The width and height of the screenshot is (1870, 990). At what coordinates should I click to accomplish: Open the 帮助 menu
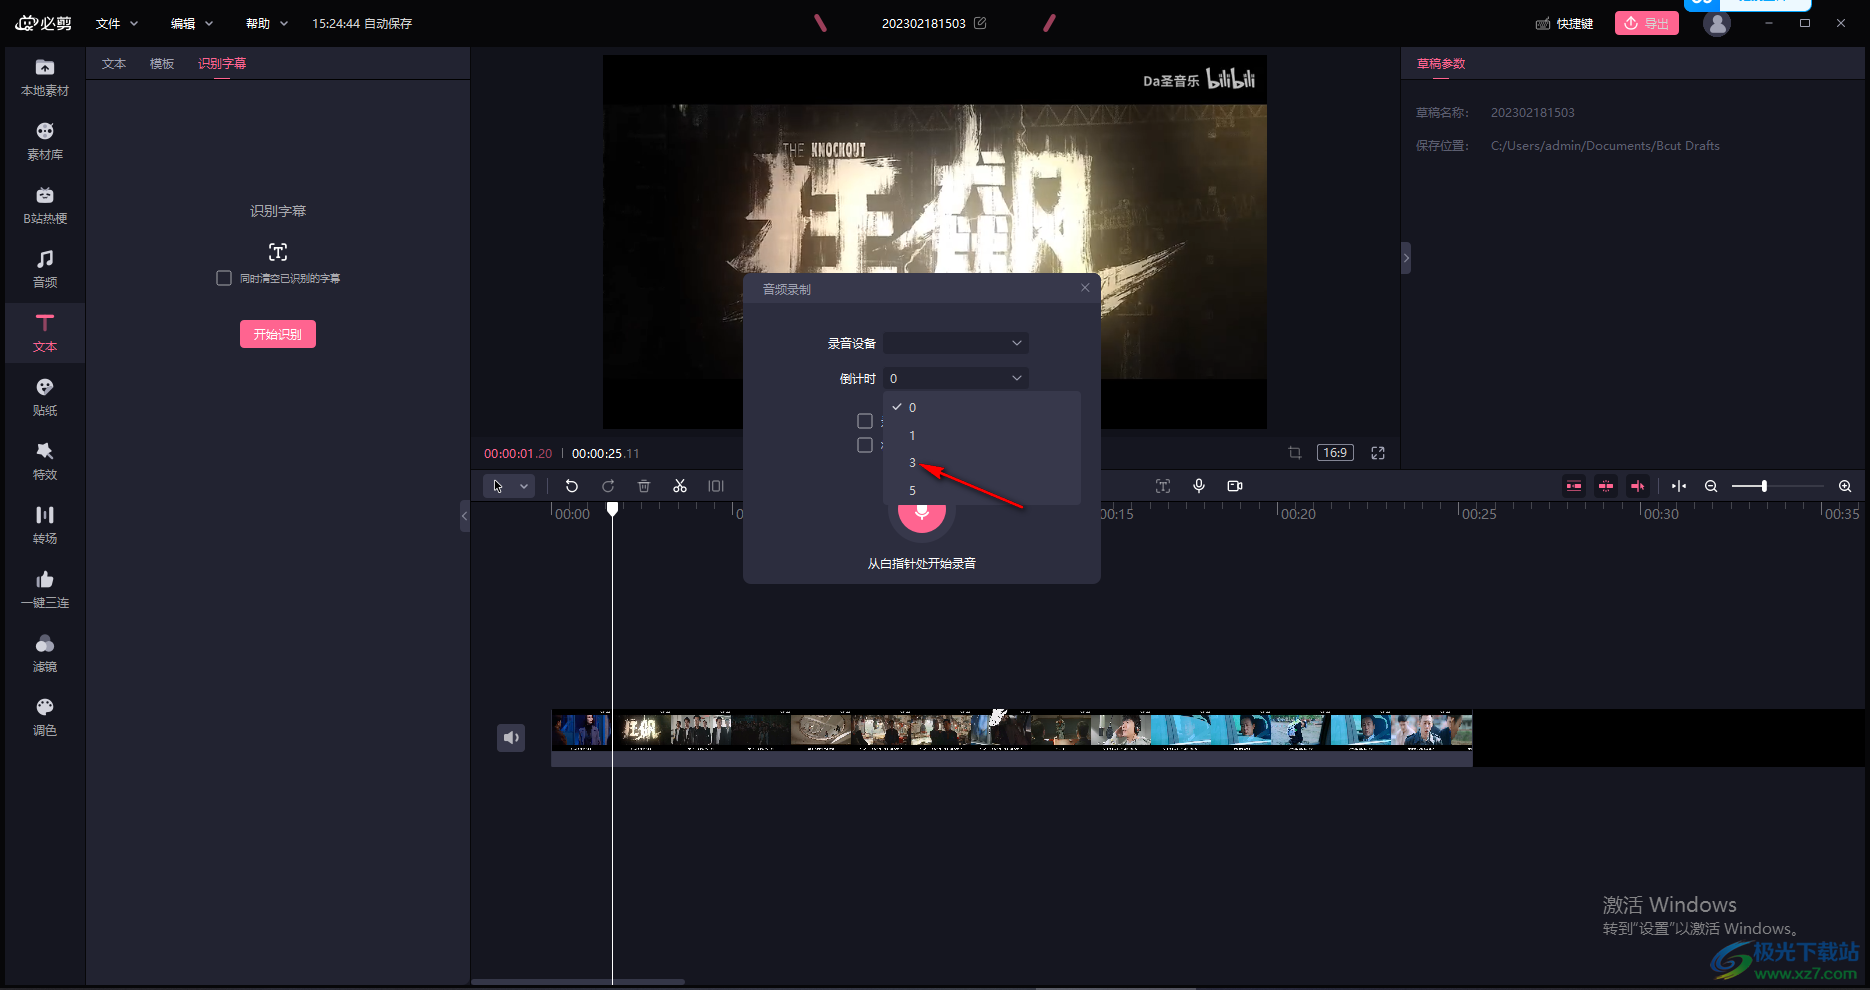267,23
